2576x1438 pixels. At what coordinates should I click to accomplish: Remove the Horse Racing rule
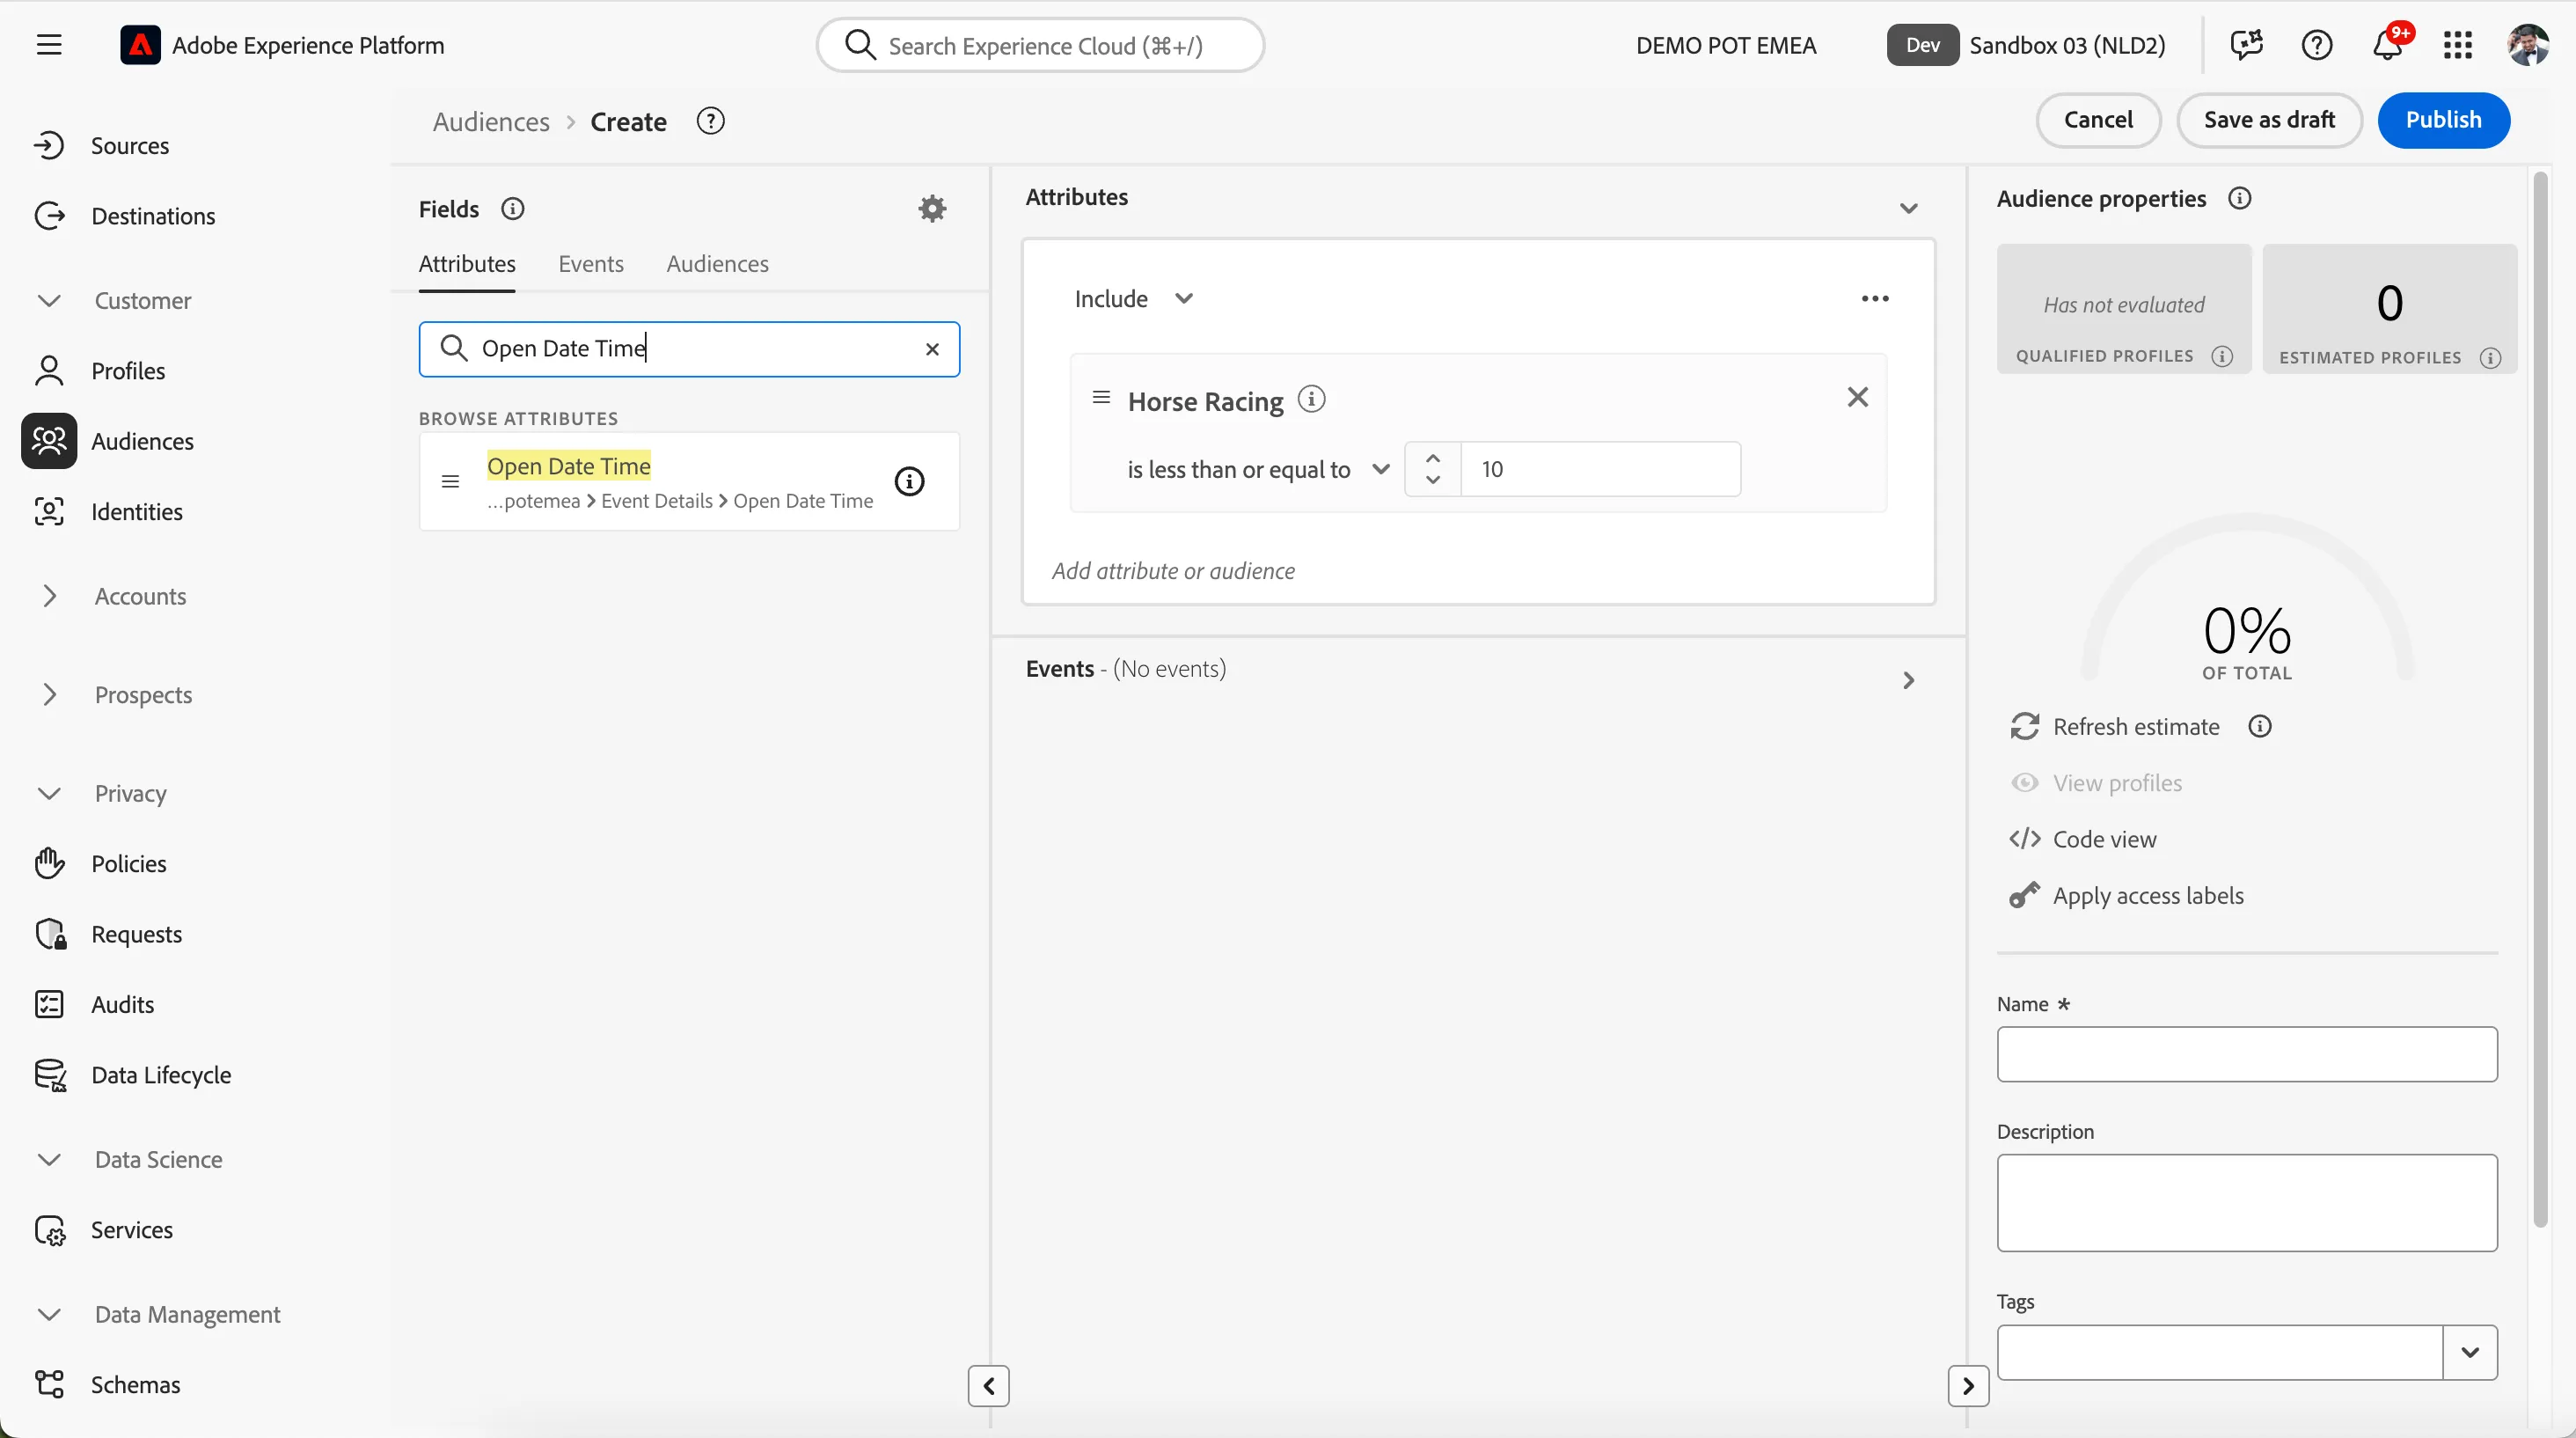[1857, 397]
